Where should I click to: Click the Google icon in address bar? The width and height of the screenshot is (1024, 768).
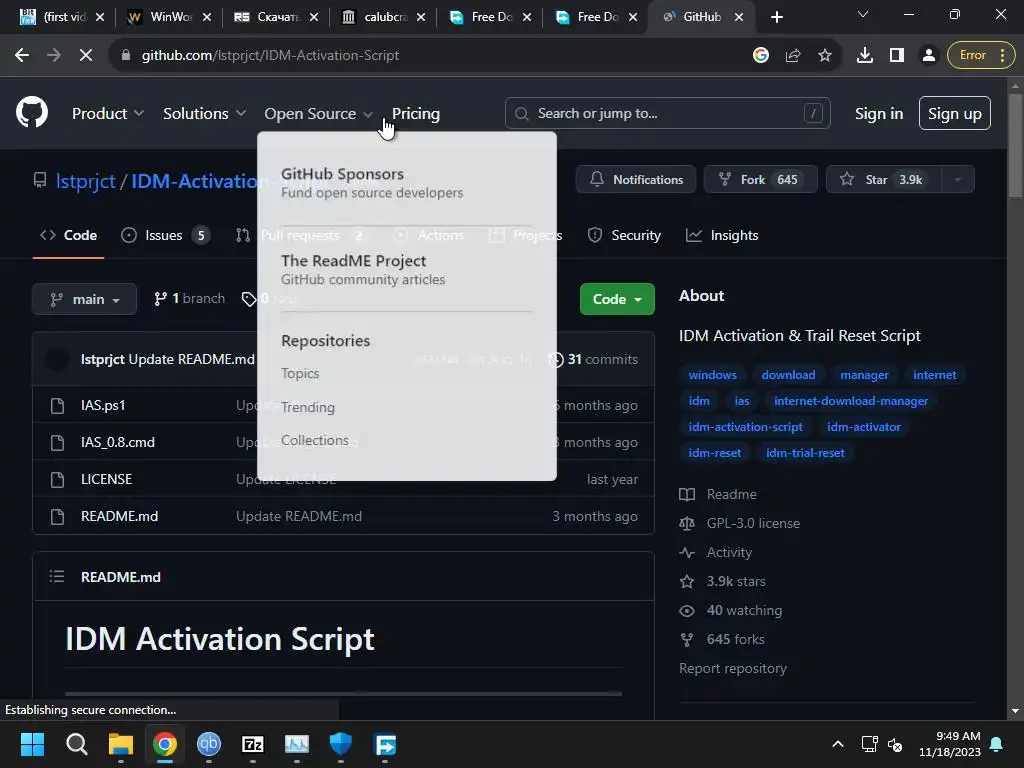(761, 56)
